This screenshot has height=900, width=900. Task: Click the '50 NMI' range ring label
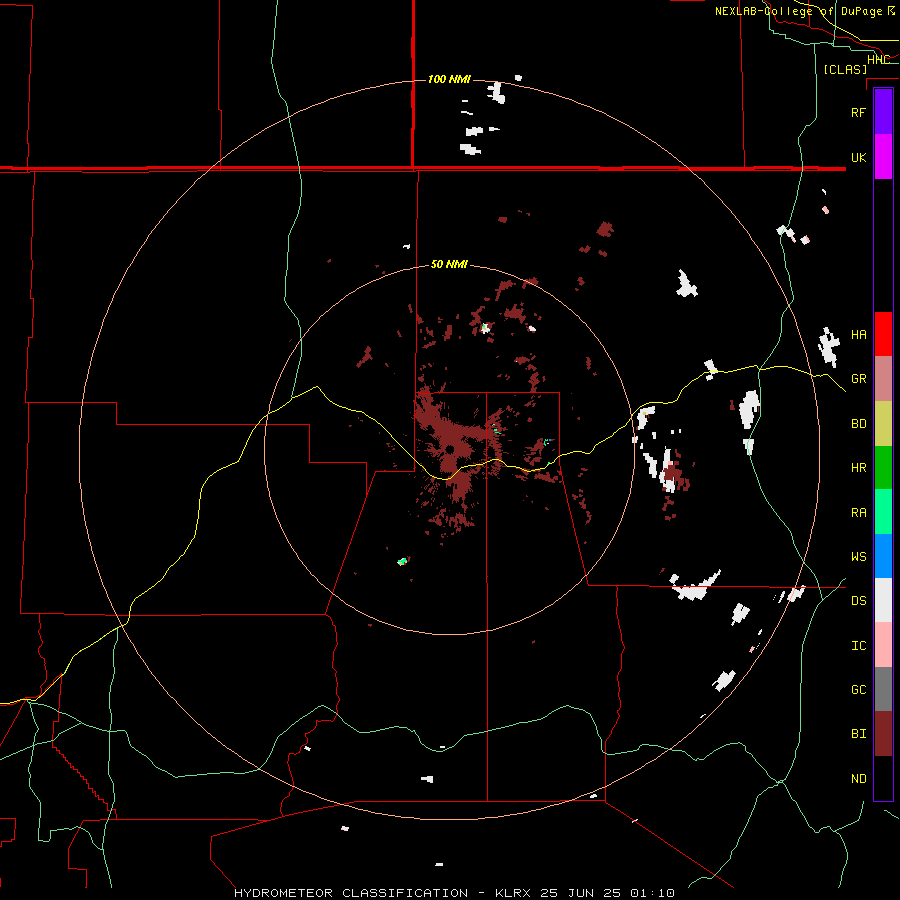point(449,264)
